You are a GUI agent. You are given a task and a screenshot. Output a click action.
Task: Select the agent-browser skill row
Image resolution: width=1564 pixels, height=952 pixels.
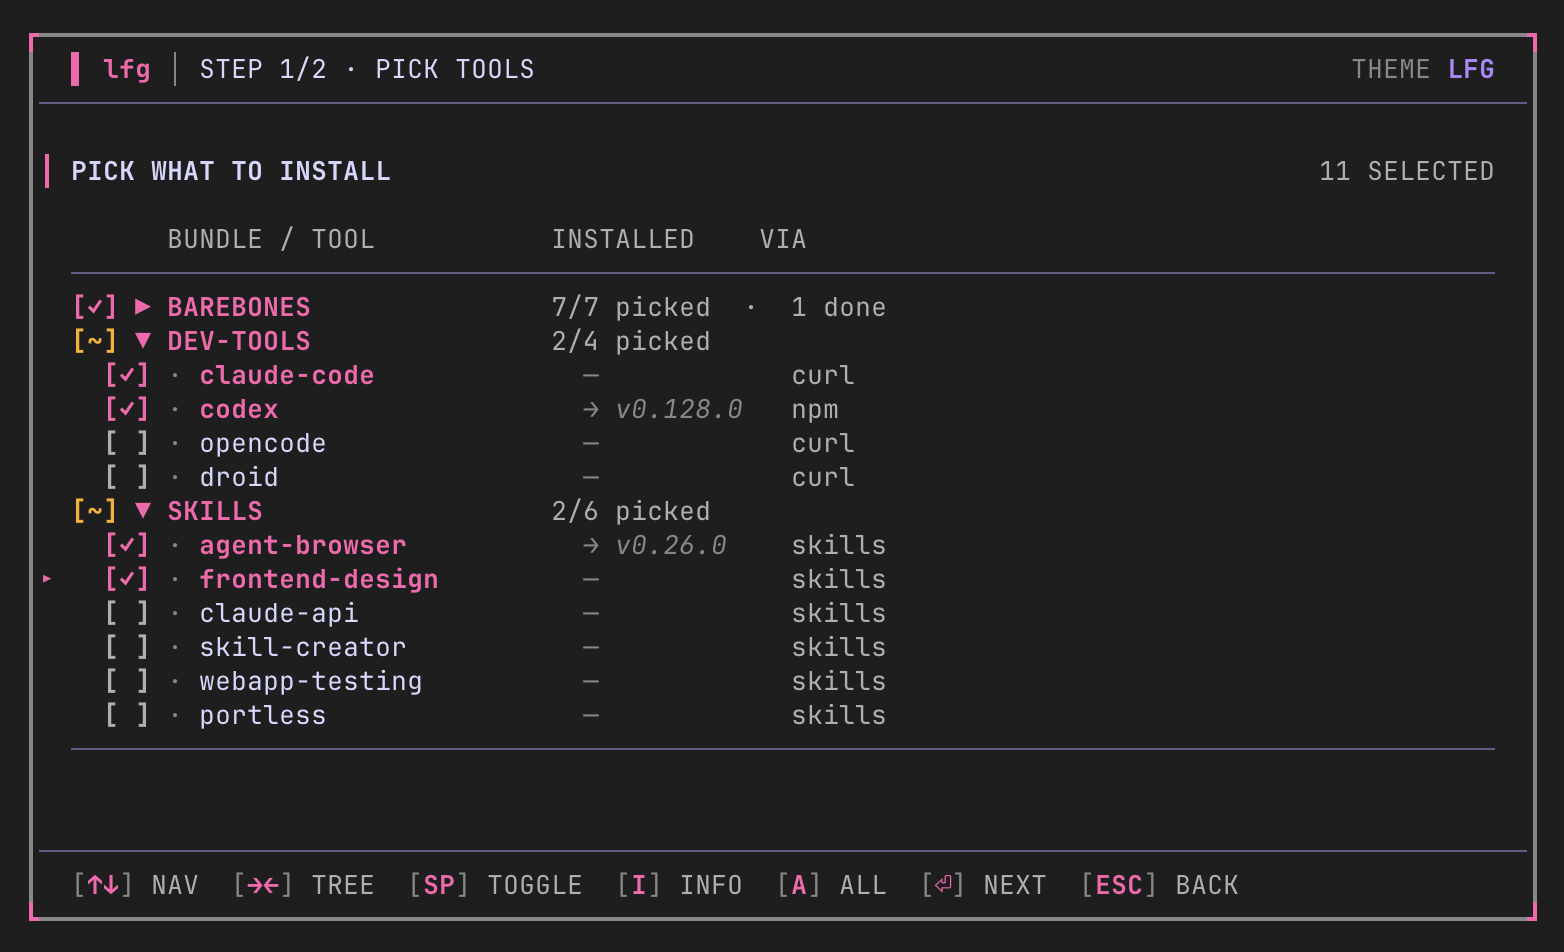coord(783,545)
